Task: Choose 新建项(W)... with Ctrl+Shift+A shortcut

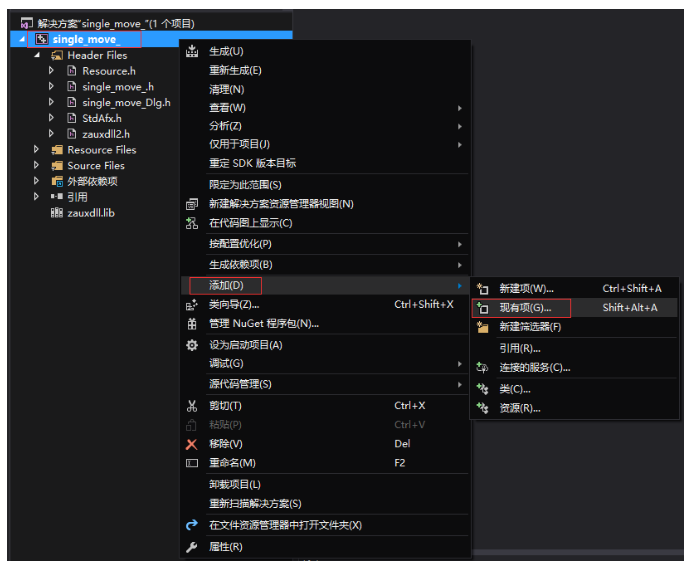Action: [574, 289]
